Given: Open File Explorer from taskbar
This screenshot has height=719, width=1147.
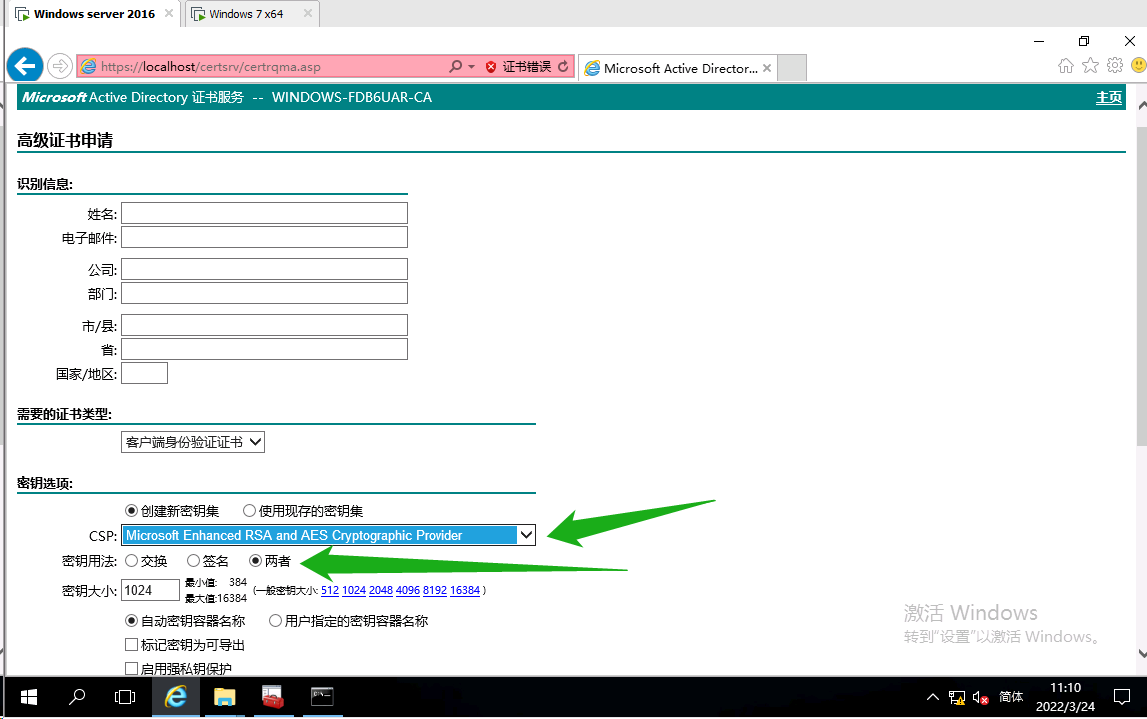Looking at the screenshot, I should point(225,697).
